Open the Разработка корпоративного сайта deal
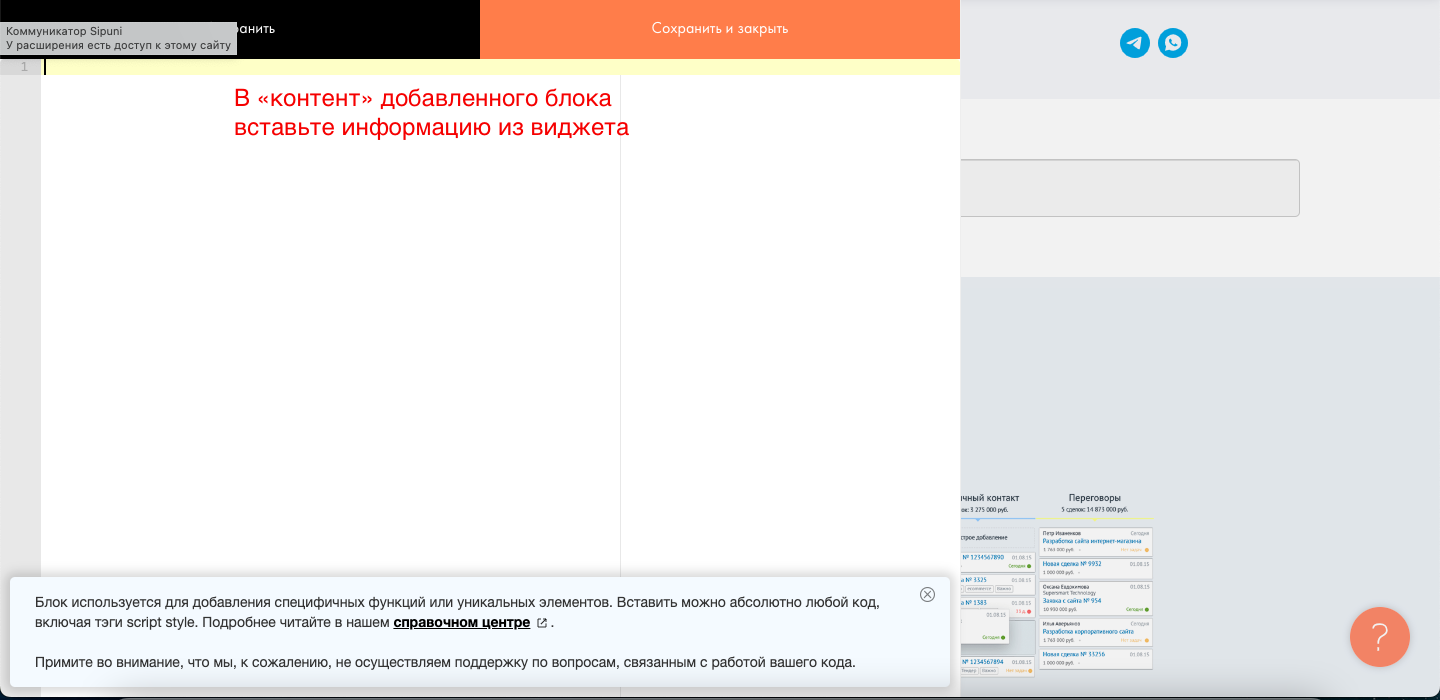The width and height of the screenshot is (1440, 700). [x=1088, y=631]
